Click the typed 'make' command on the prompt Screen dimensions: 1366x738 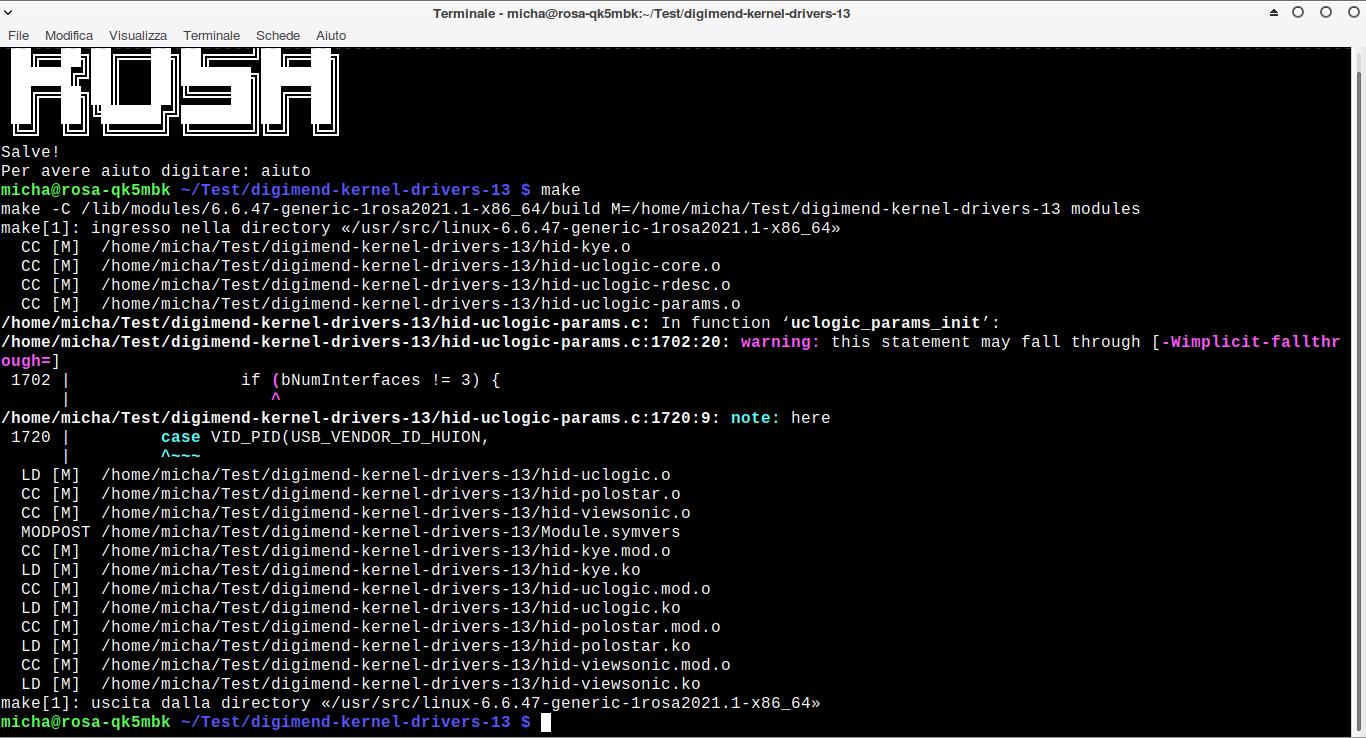pos(561,190)
